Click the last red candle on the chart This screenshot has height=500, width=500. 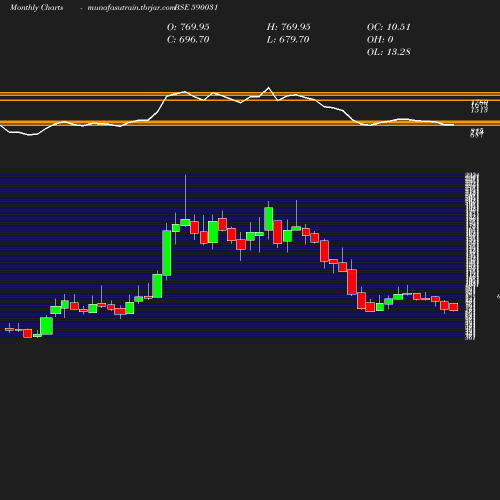point(454,307)
